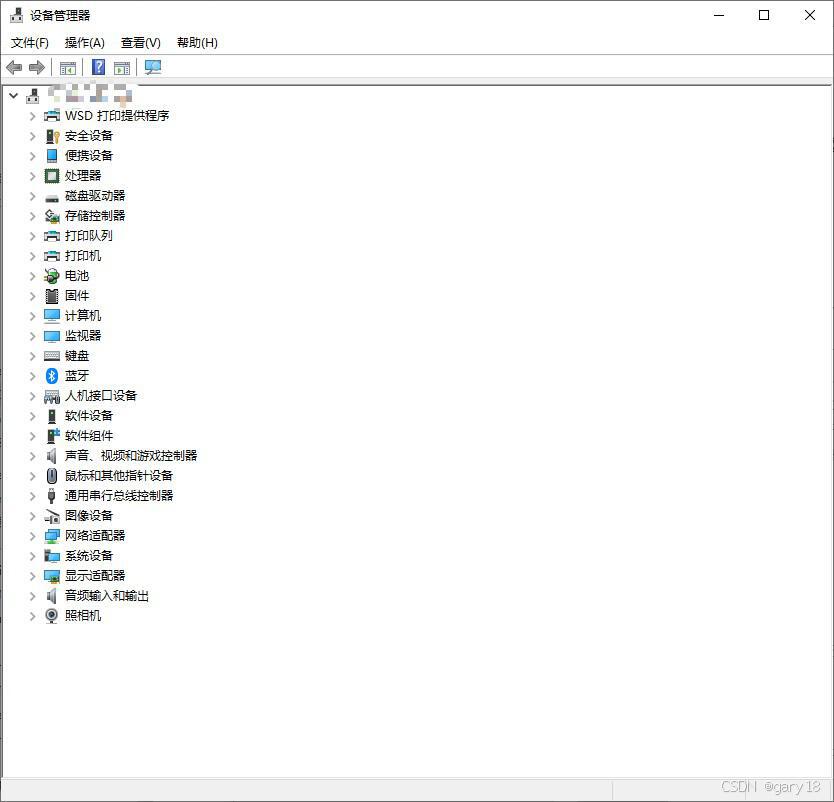Close the 设备管理器 window
This screenshot has width=834, height=802.
click(x=810, y=15)
